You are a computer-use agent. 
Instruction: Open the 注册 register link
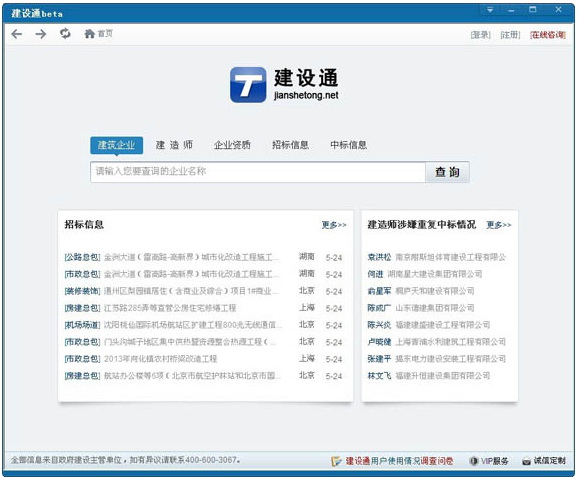(x=510, y=35)
